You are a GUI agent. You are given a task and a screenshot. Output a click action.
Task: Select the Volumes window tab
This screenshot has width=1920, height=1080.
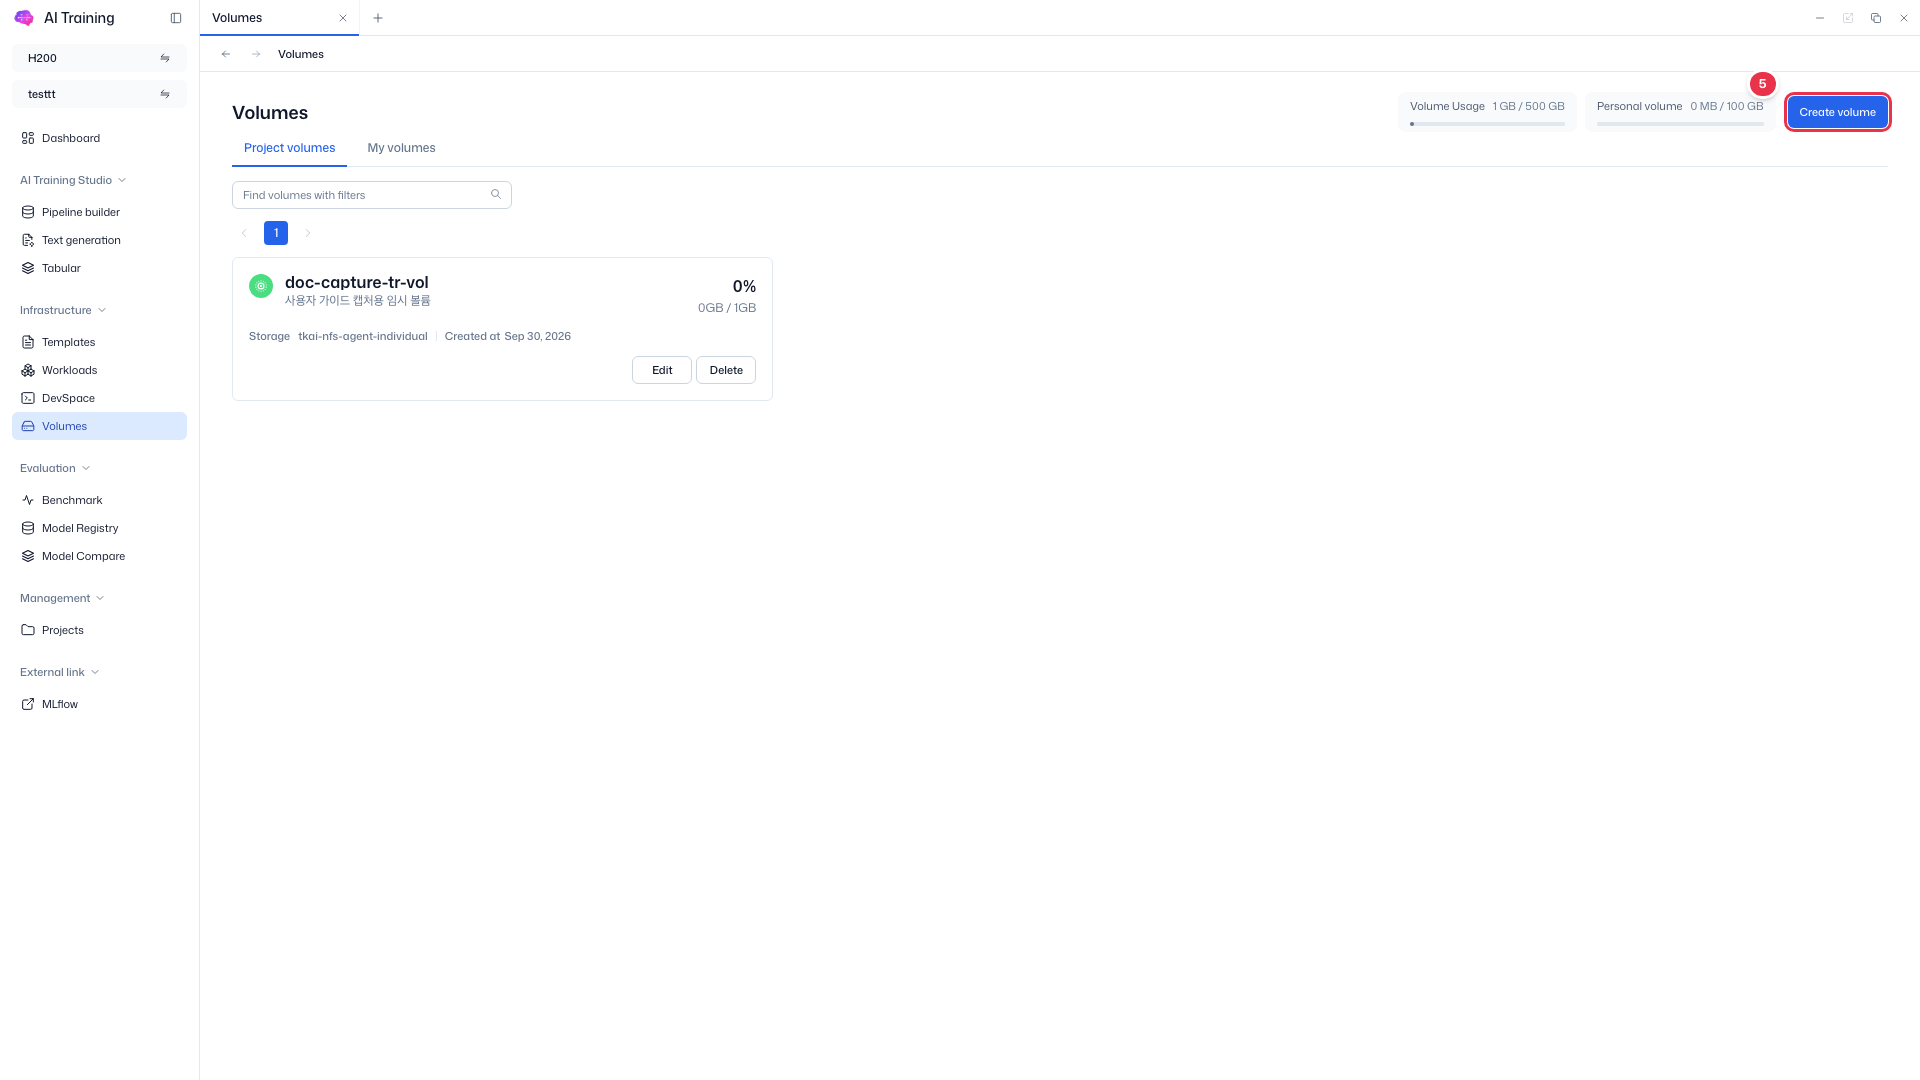pos(279,18)
